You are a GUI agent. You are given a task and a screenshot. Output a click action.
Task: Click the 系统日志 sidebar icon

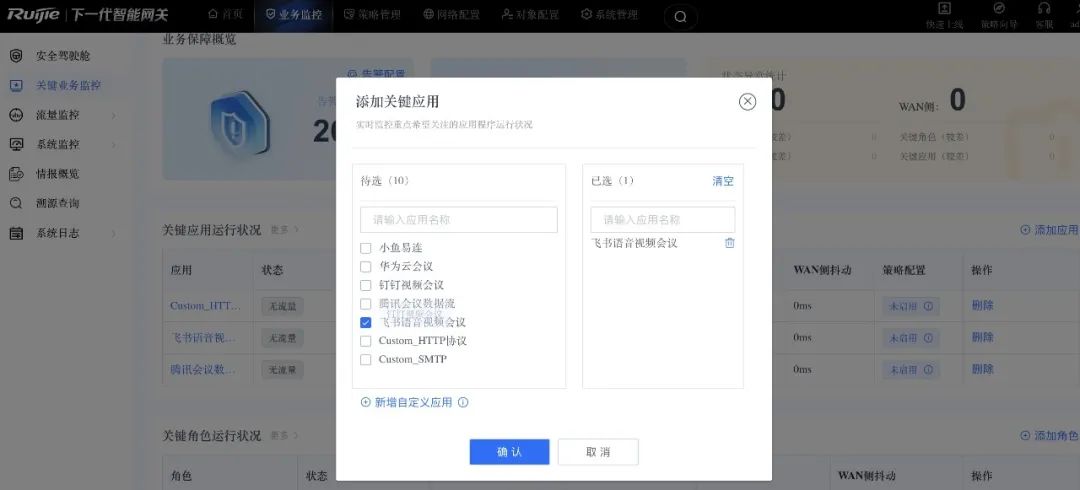tap(16, 233)
